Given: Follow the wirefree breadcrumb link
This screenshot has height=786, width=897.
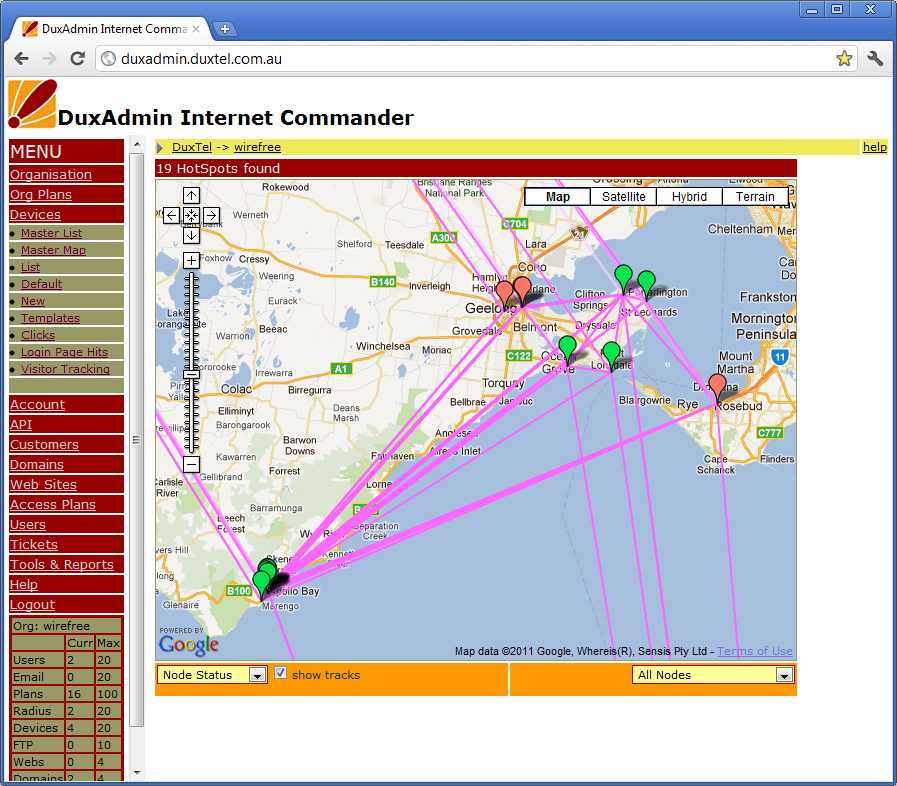Looking at the screenshot, I should click(x=257, y=147).
